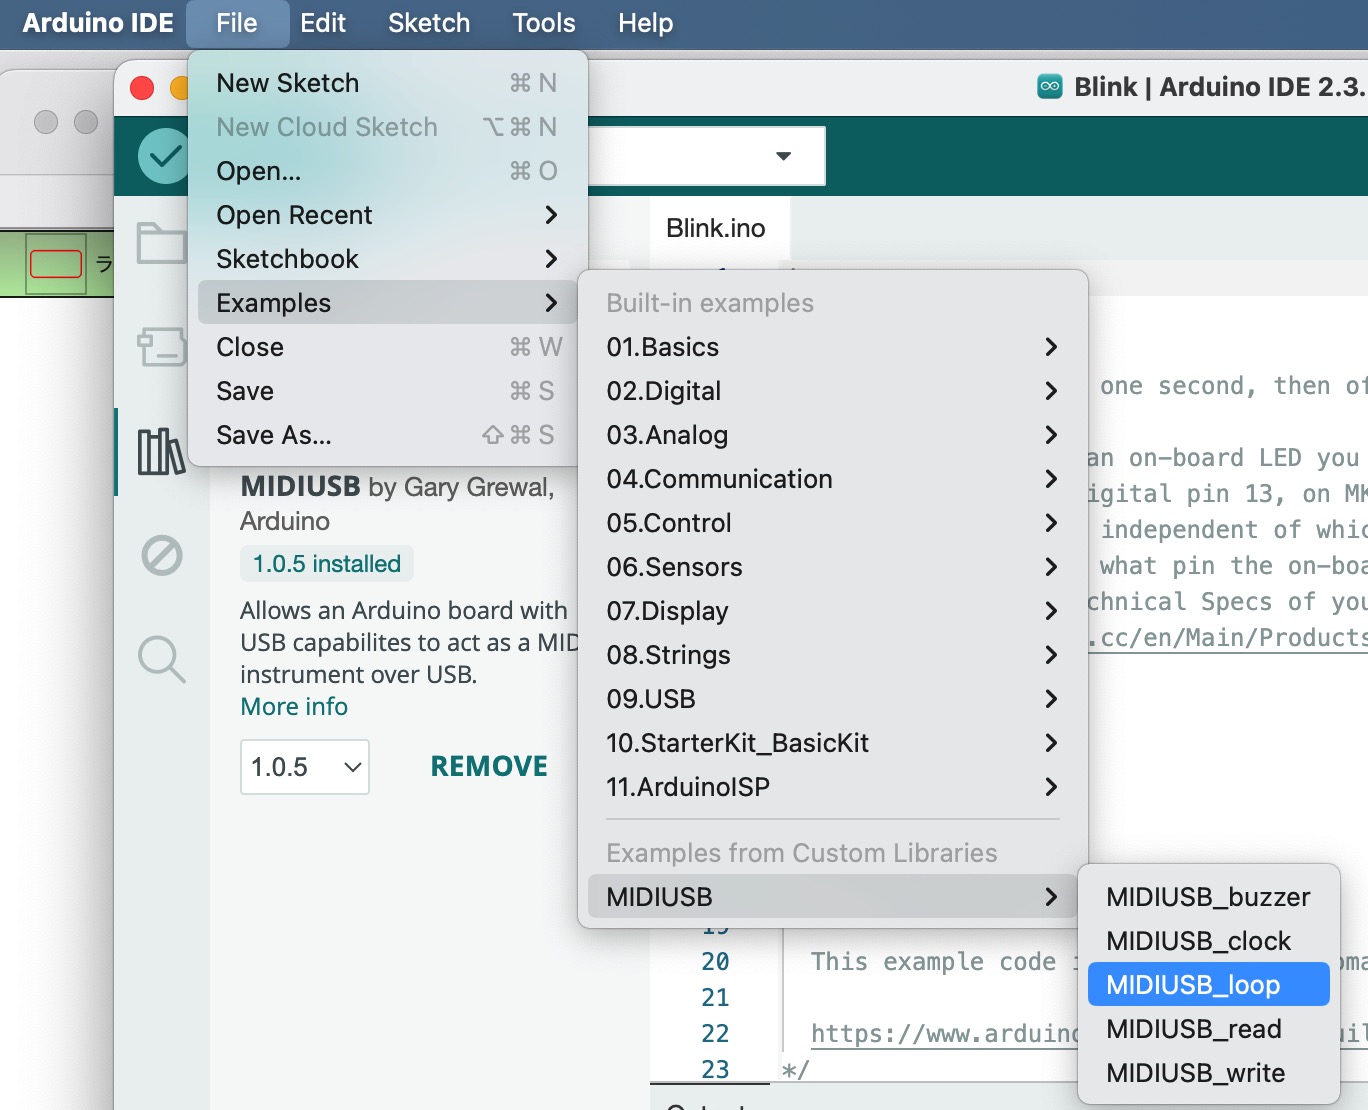Expand the Open Recent submenu

(388, 215)
